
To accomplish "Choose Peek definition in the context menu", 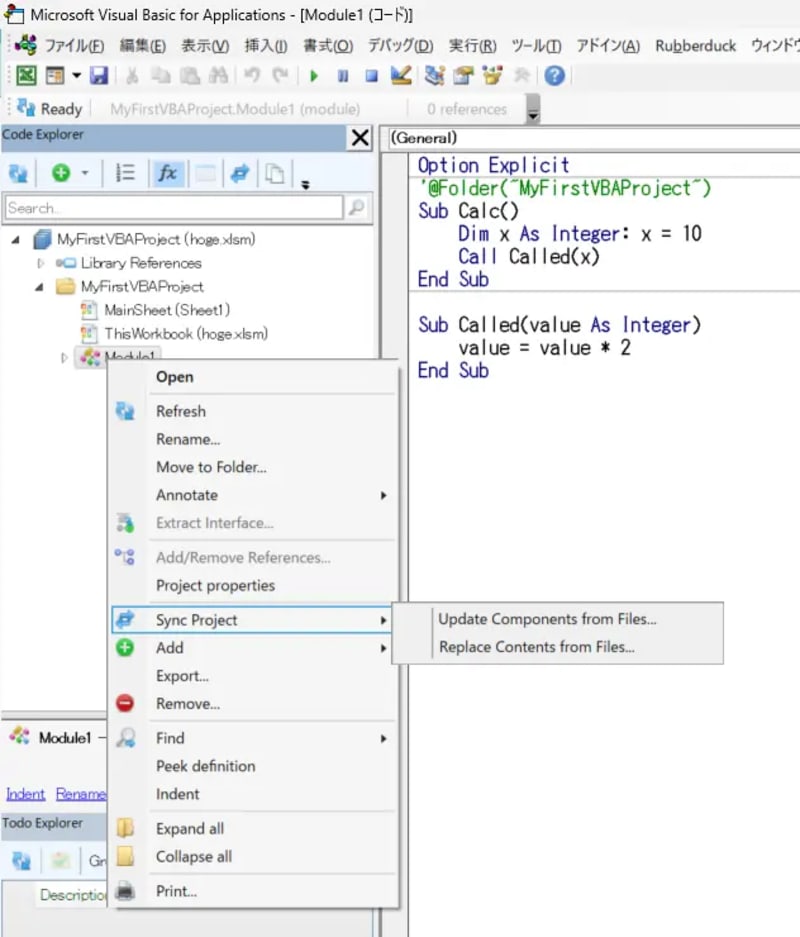I will 253,766.
